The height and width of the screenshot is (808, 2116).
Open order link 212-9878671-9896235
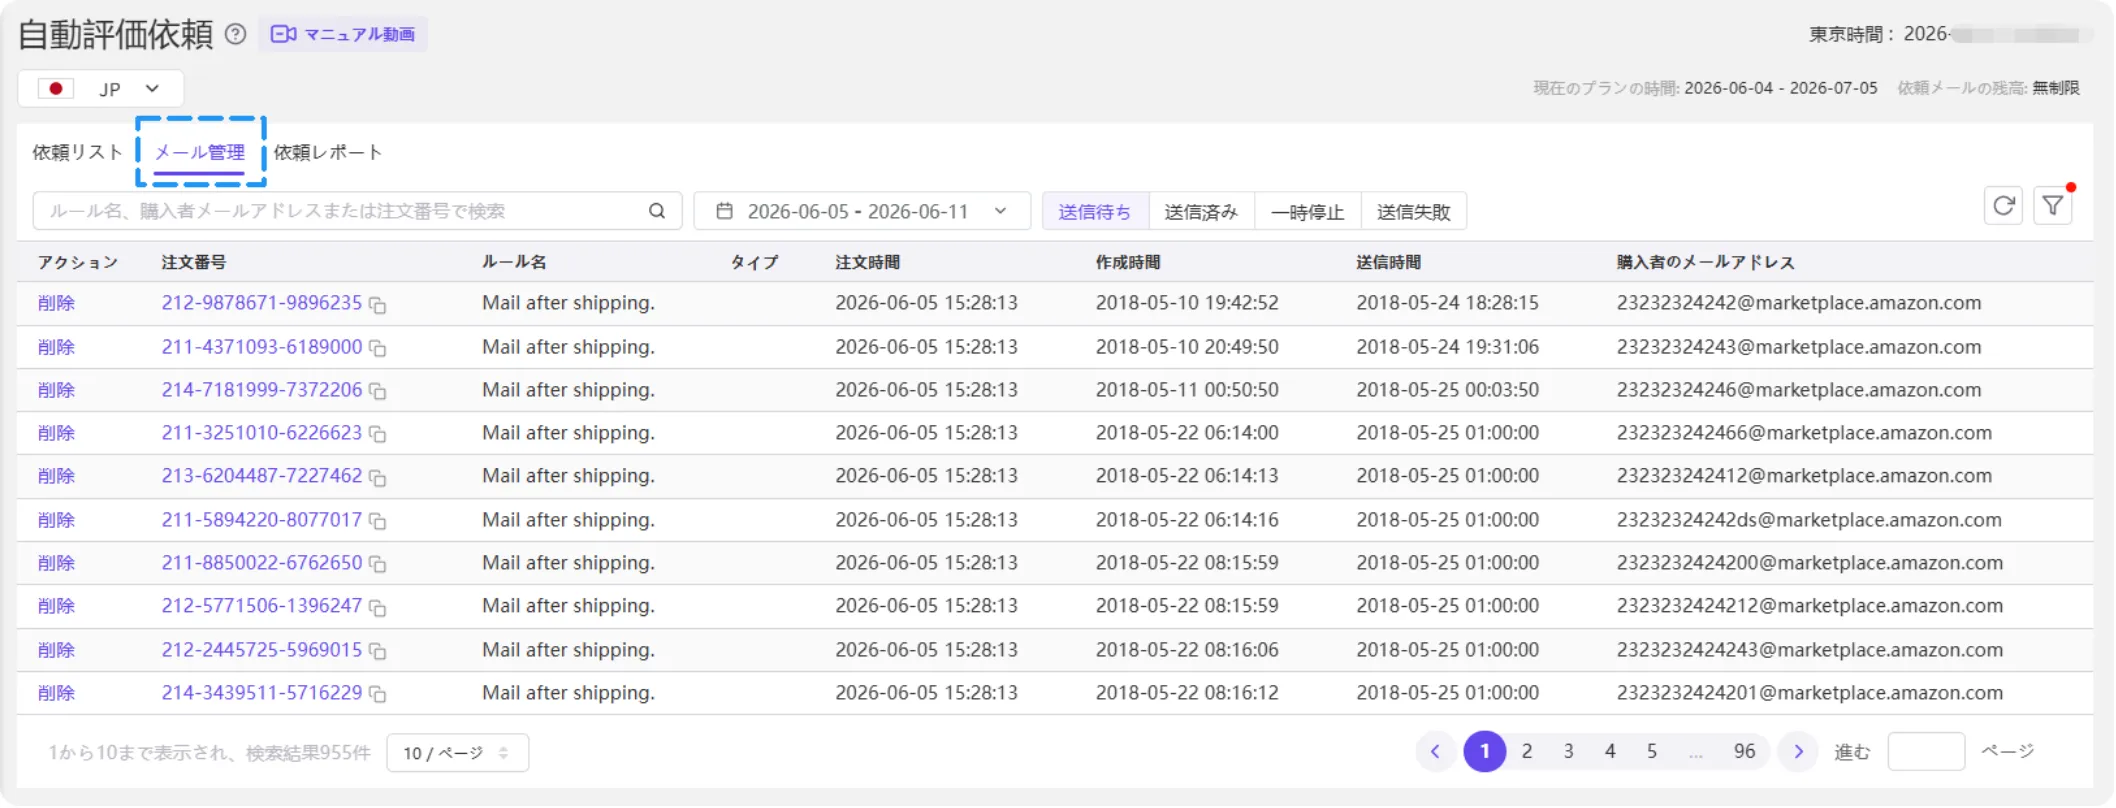click(x=262, y=303)
